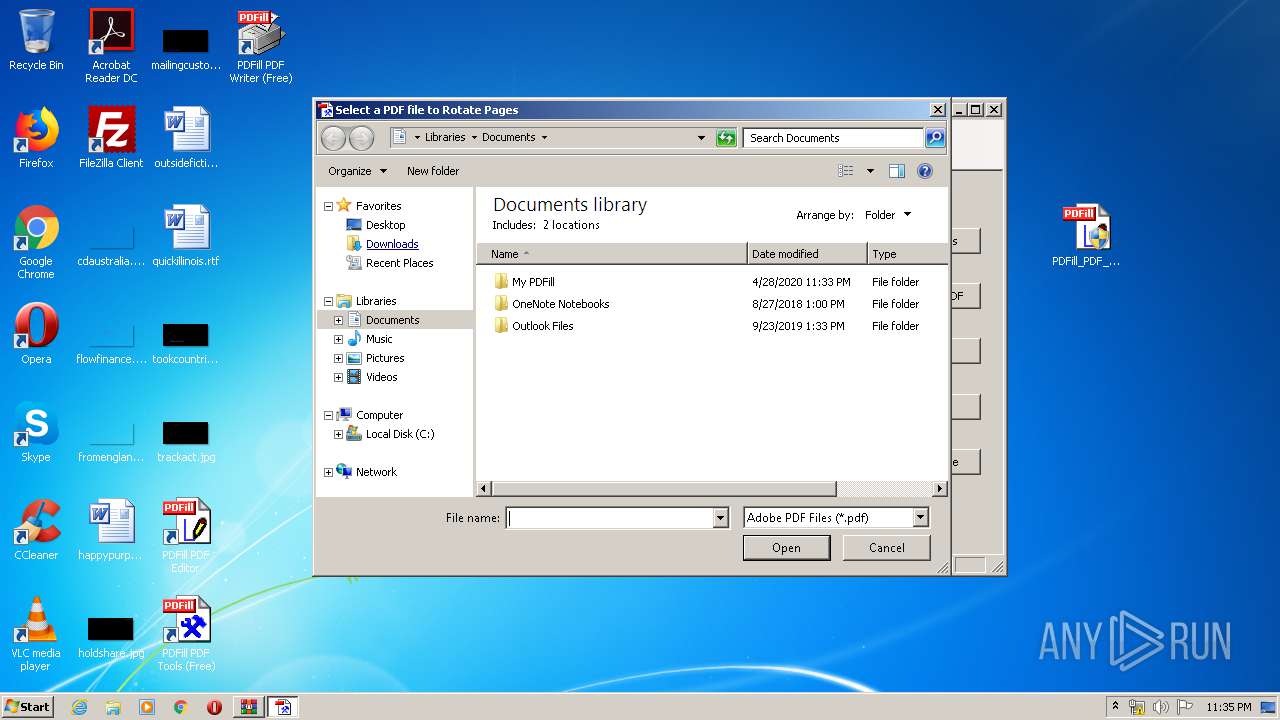Open Skype desktop shortcut
This screenshot has height=720, width=1280.
point(36,432)
